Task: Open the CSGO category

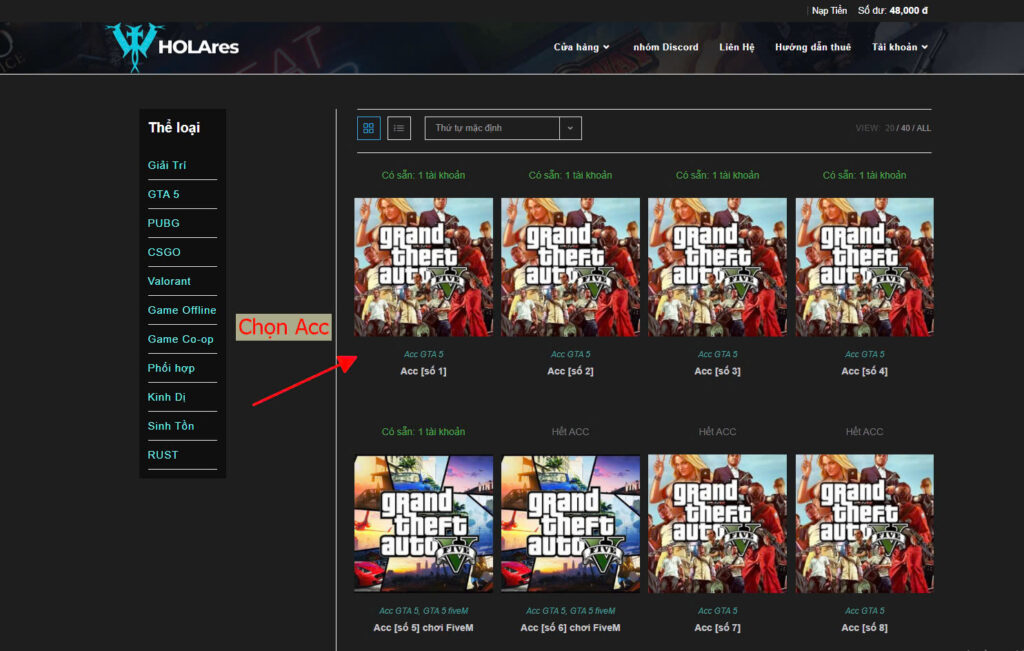Action: pos(164,252)
